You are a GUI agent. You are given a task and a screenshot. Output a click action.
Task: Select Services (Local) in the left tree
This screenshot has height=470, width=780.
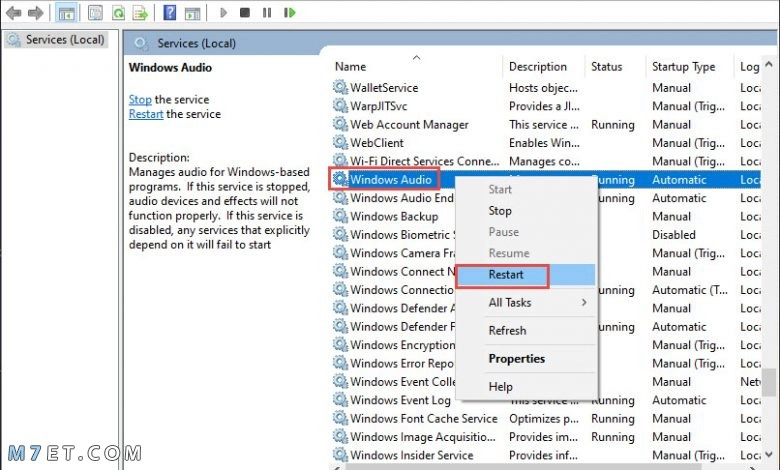pos(56,40)
